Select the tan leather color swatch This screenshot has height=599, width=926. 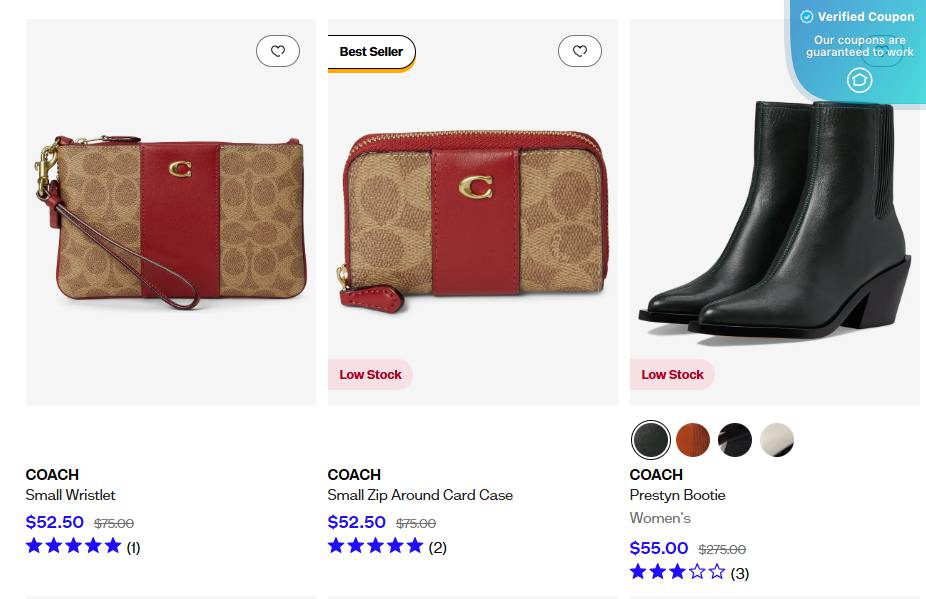[693, 440]
